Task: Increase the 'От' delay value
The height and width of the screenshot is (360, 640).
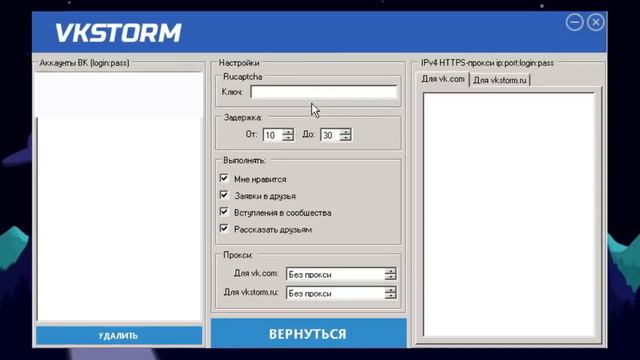Action: tap(288, 131)
